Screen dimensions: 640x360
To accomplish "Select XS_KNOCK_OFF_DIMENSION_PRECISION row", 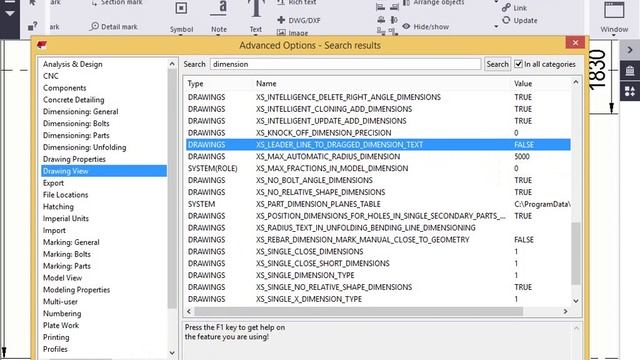I will point(378,133).
